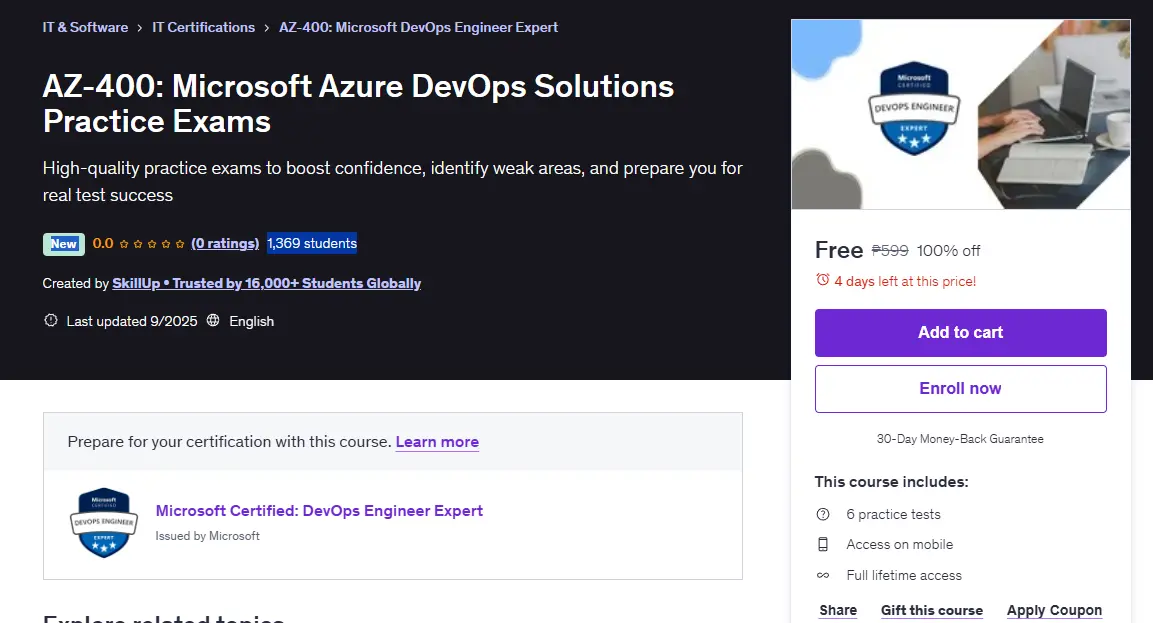Viewport: 1153px width, 623px height.
Task: Click the Free price label
Action: pos(839,250)
